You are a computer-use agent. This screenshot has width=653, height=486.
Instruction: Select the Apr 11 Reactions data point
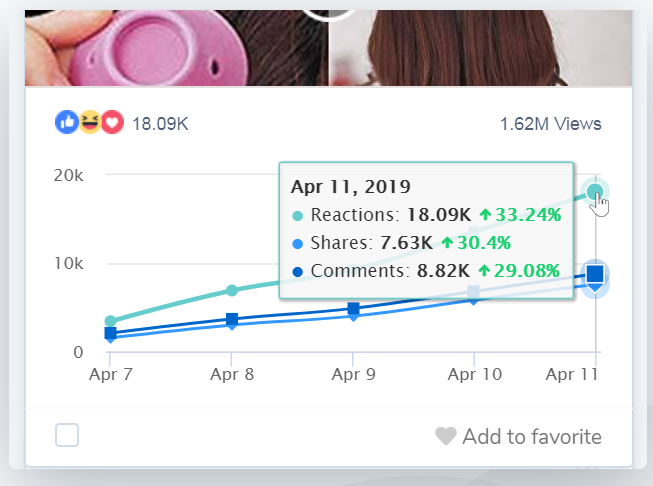[x=595, y=191]
